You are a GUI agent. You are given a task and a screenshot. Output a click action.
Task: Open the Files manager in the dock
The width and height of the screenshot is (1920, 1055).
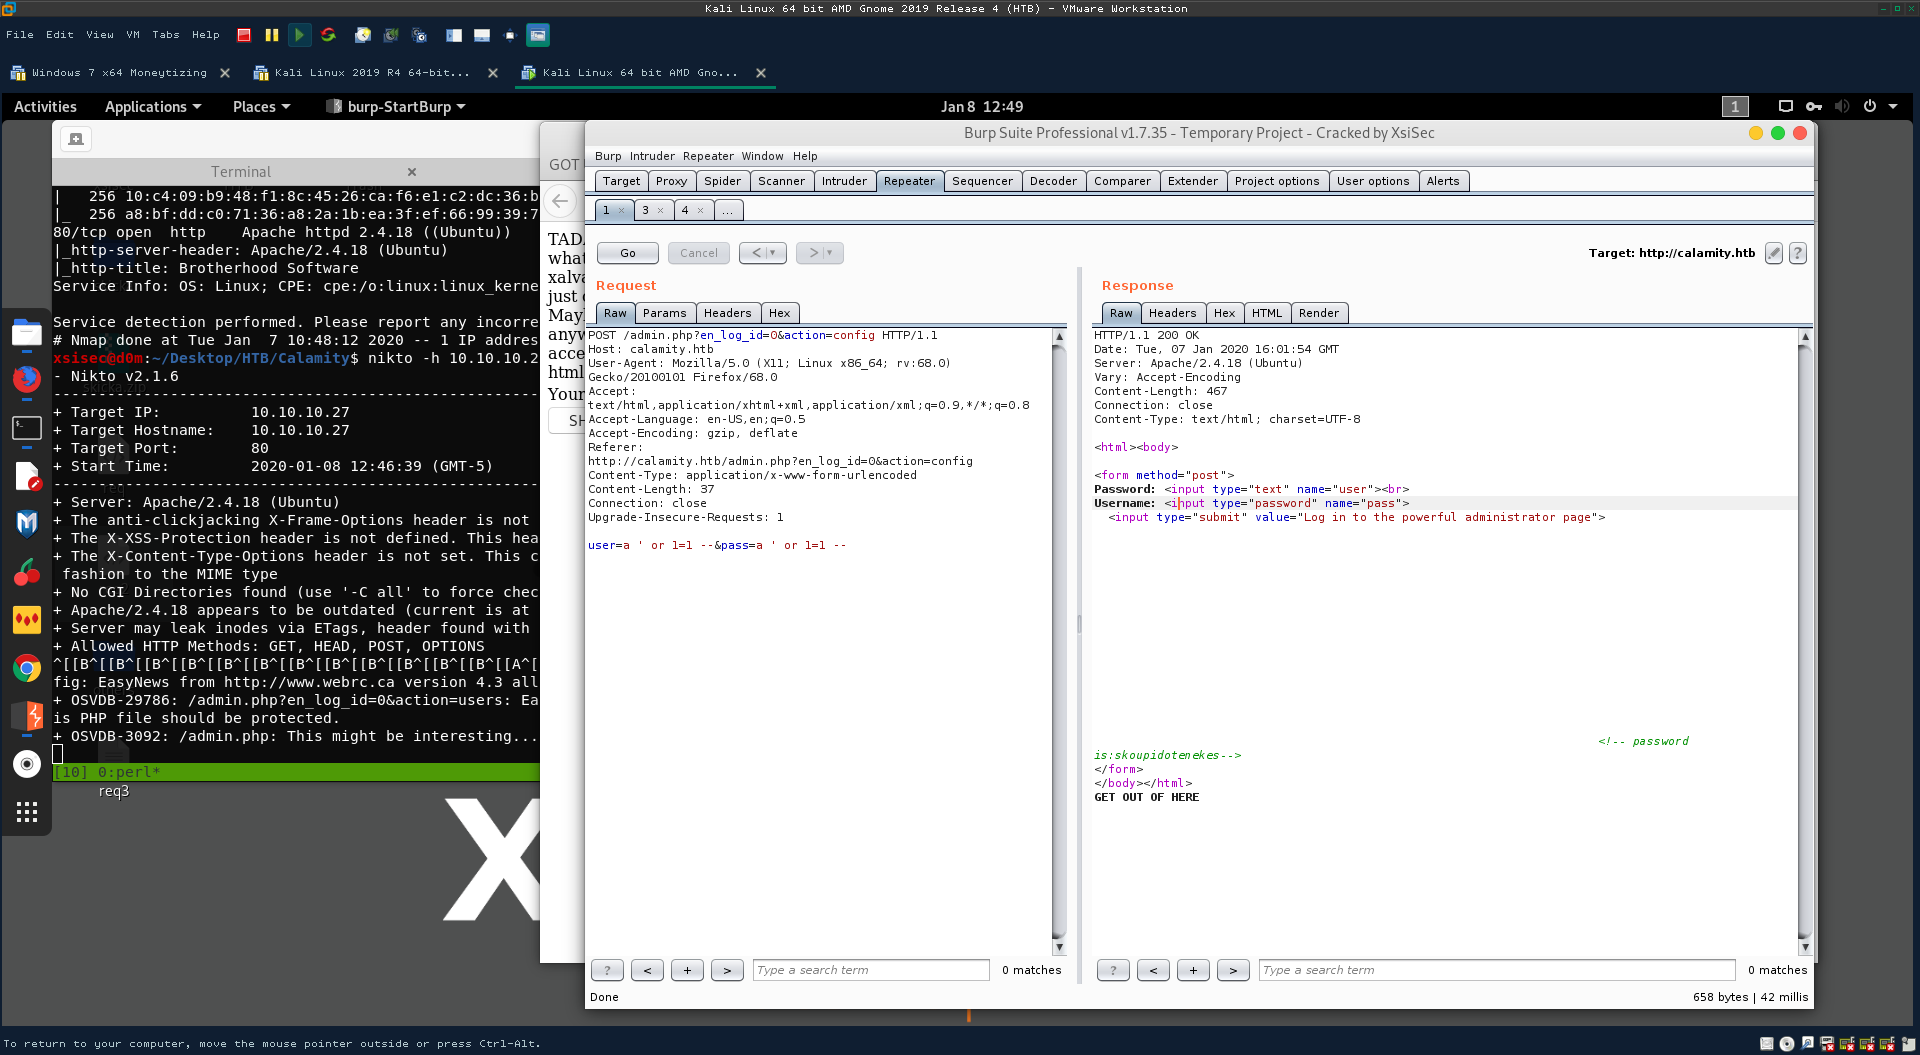pos(27,333)
